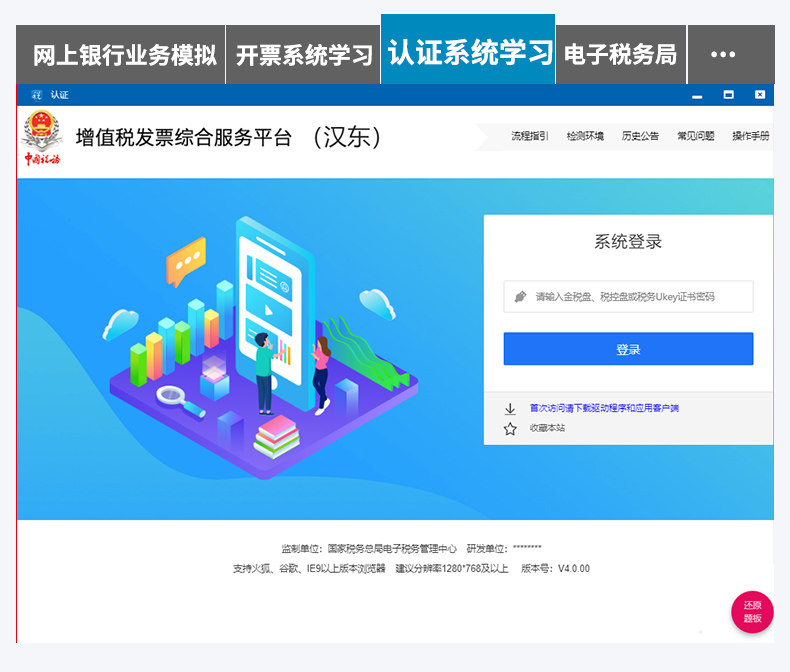
Task: View 历史公告 announcements
Action: (640, 136)
